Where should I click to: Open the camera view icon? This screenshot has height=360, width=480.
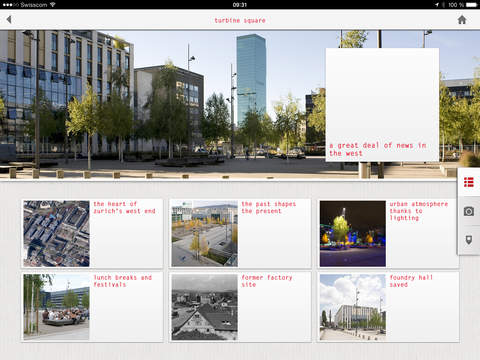469,211
